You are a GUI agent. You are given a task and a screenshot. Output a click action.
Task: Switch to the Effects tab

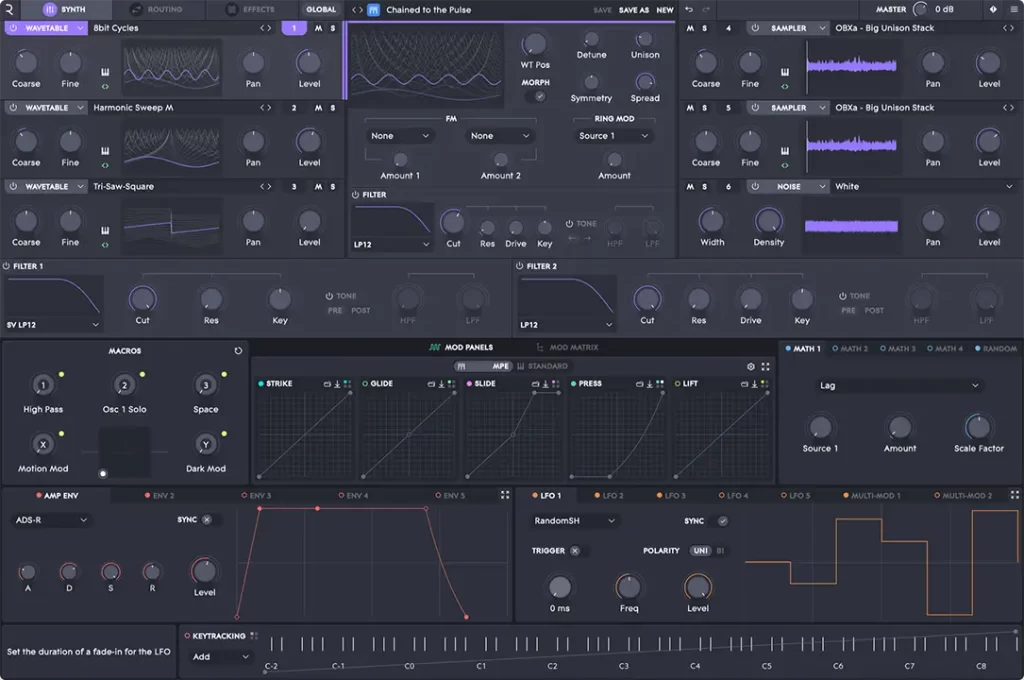pyautogui.click(x=251, y=10)
